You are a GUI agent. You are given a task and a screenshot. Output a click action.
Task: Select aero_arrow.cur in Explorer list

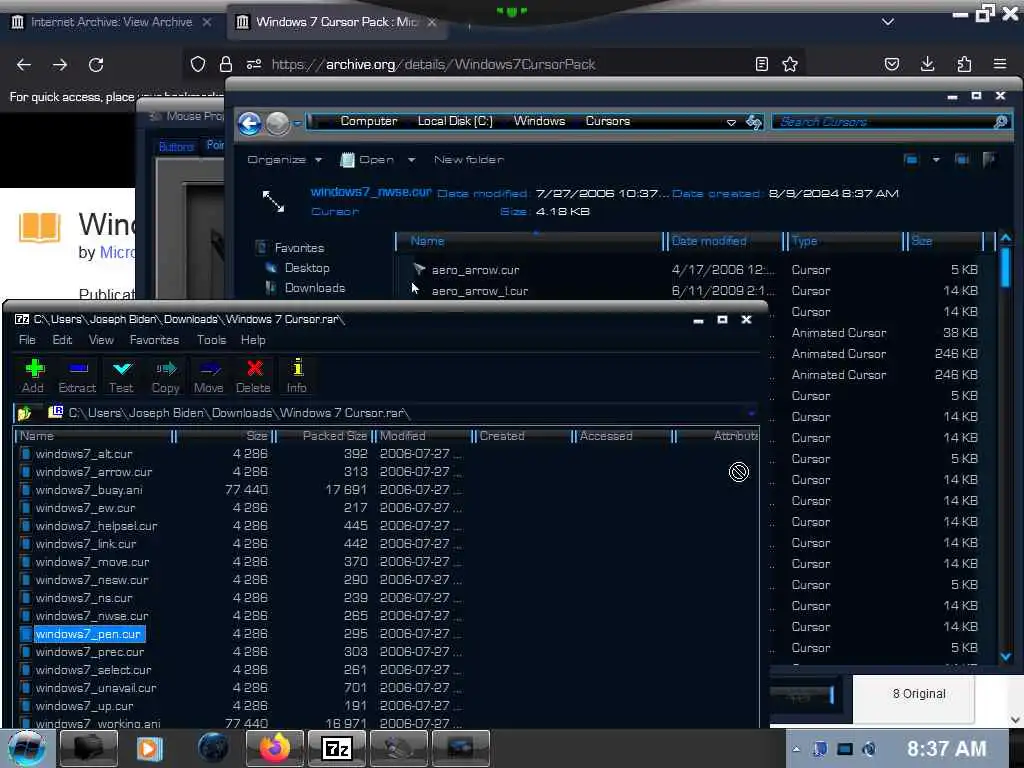point(475,270)
